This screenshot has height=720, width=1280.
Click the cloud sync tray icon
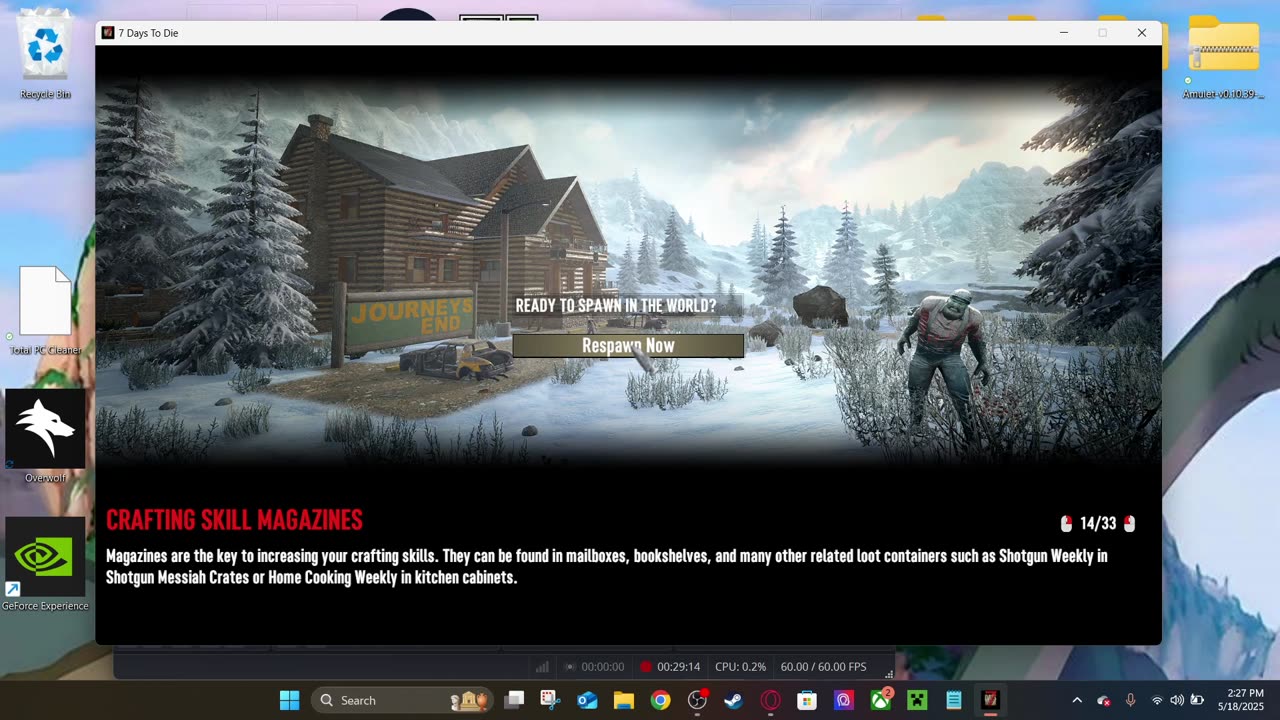click(x=1104, y=700)
